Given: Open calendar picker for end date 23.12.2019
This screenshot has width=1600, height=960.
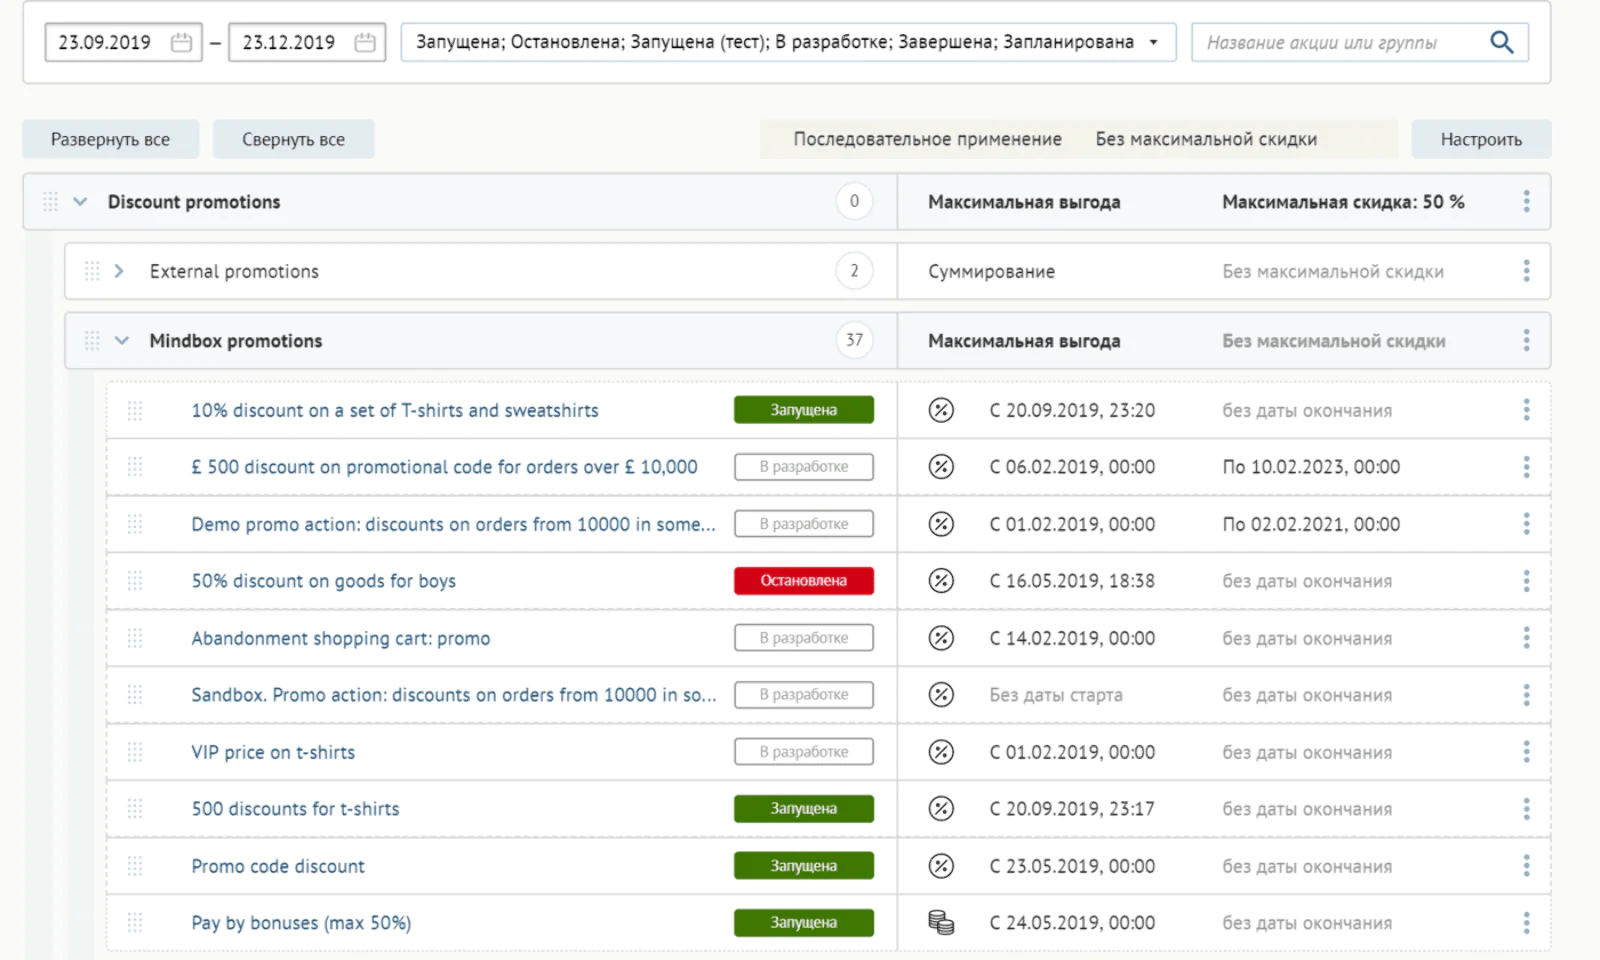Looking at the screenshot, I should point(365,42).
